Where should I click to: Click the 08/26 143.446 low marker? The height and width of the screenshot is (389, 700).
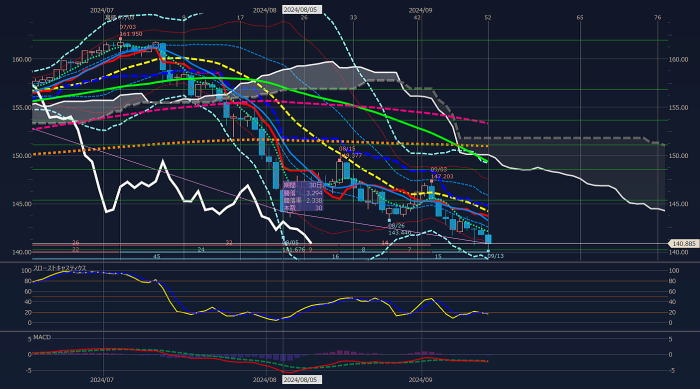(399, 230)
